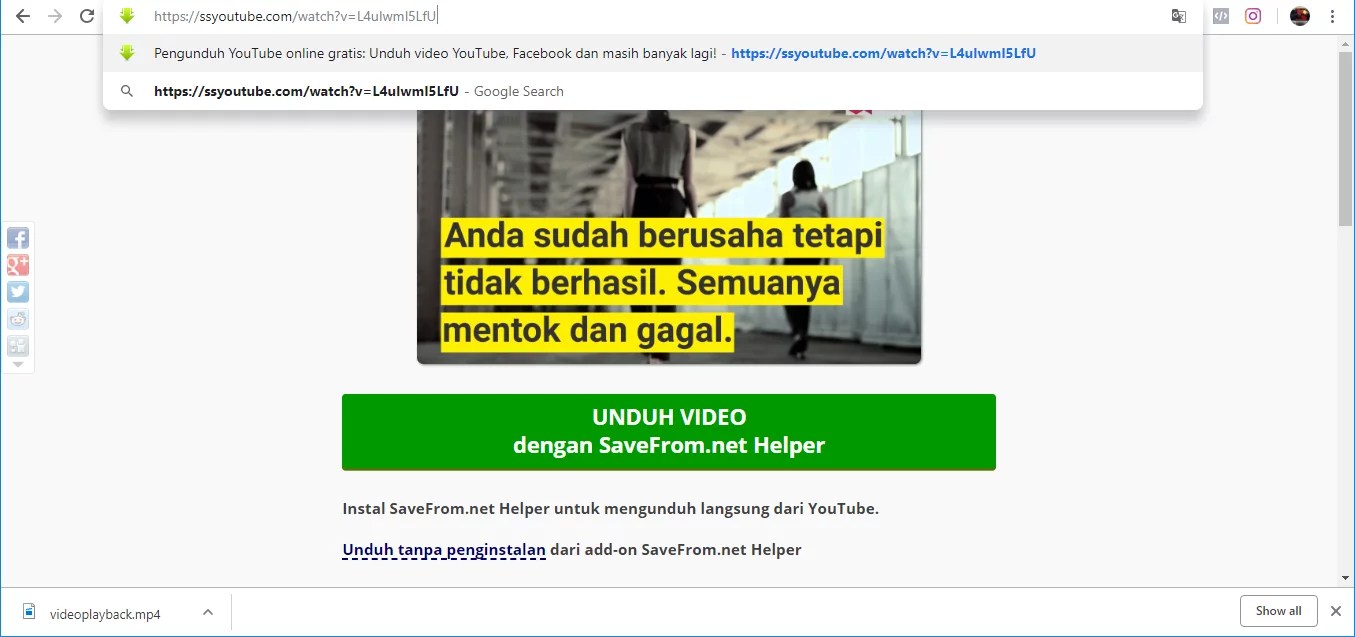Click the Twitter share icon
The width and height of the screenshot is (1355, 637).
pyautogui.click(x=18, y=292)
